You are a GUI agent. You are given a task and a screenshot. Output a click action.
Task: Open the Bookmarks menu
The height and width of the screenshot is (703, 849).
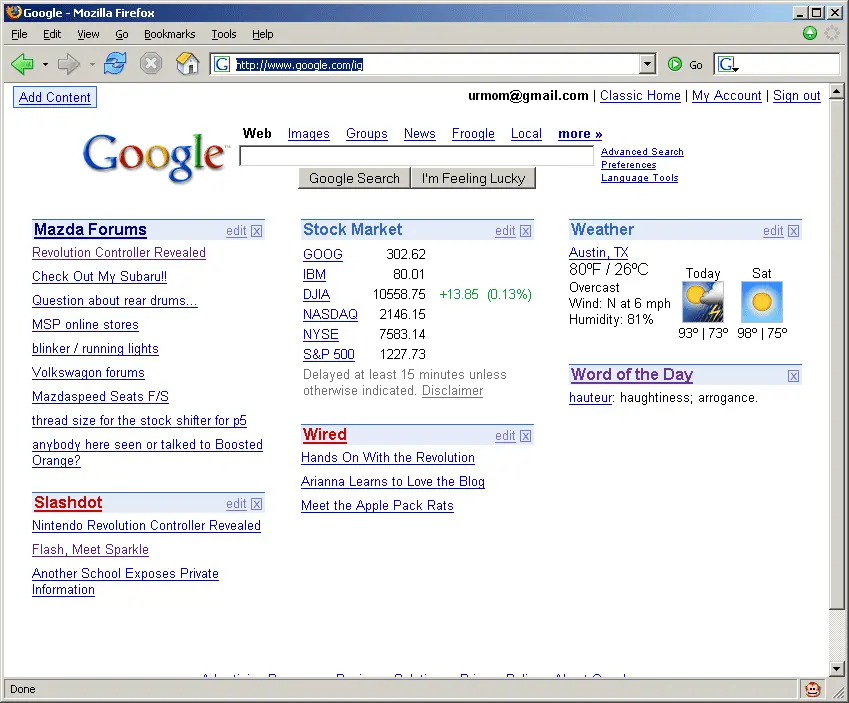(169, 33)
